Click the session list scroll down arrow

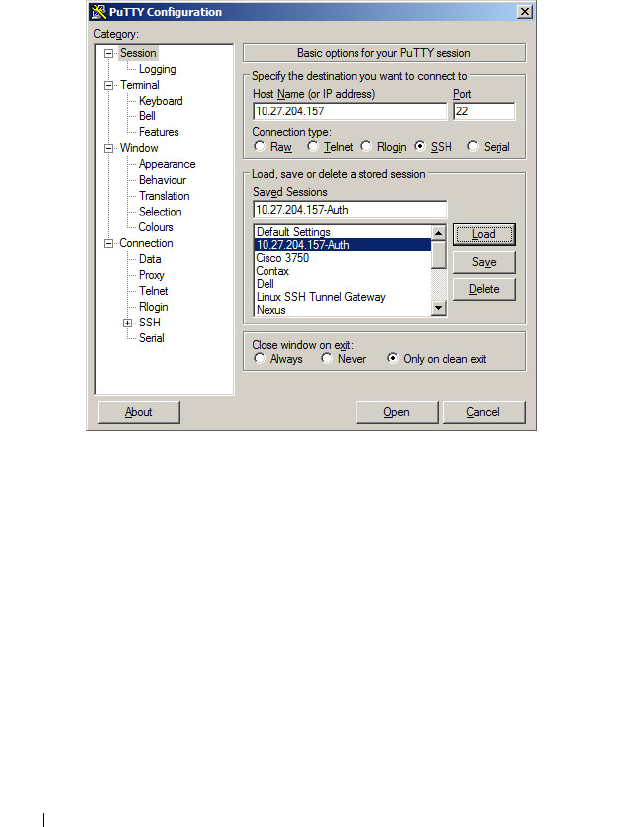tap(438, 307)
